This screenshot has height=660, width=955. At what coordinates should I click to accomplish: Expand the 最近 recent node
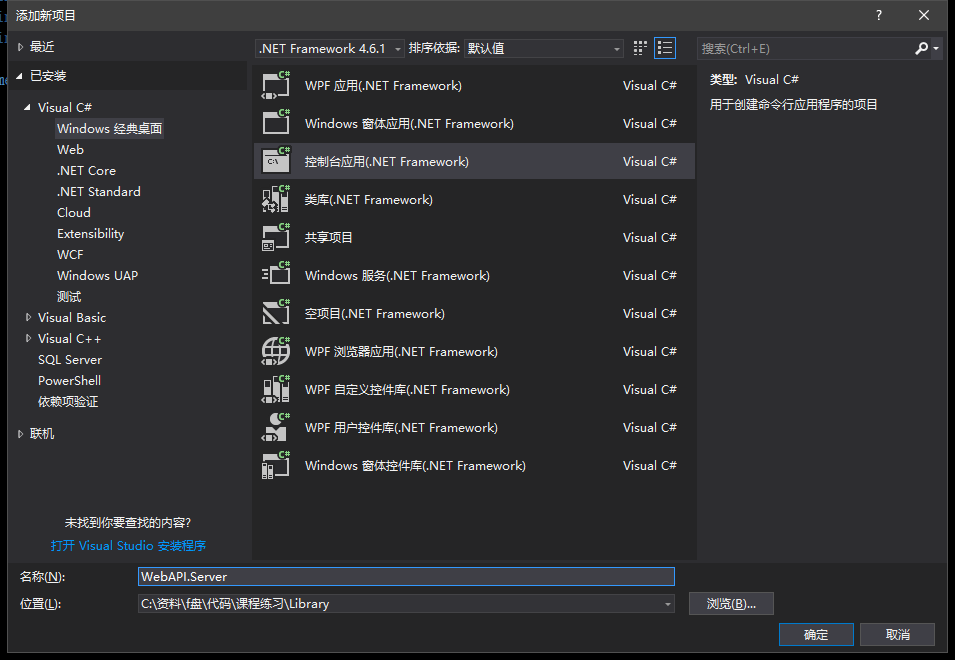[21, 47]
